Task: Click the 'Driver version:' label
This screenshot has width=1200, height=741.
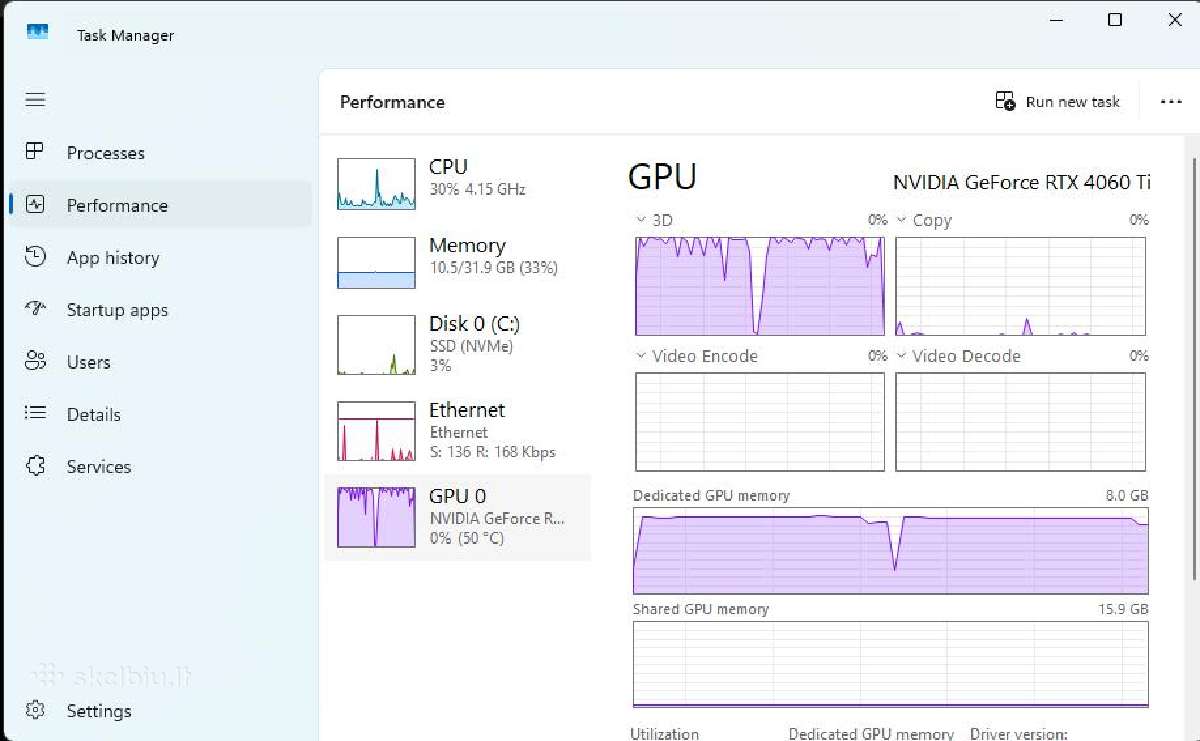Action: click(1019, 734)
